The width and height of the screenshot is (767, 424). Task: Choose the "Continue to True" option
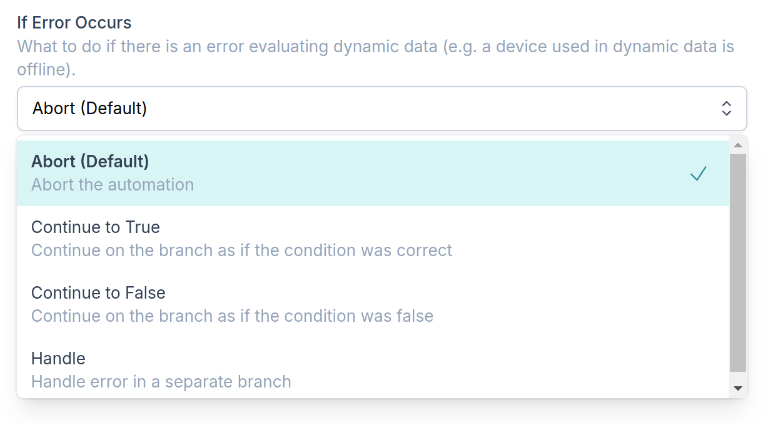click(96, 227)
